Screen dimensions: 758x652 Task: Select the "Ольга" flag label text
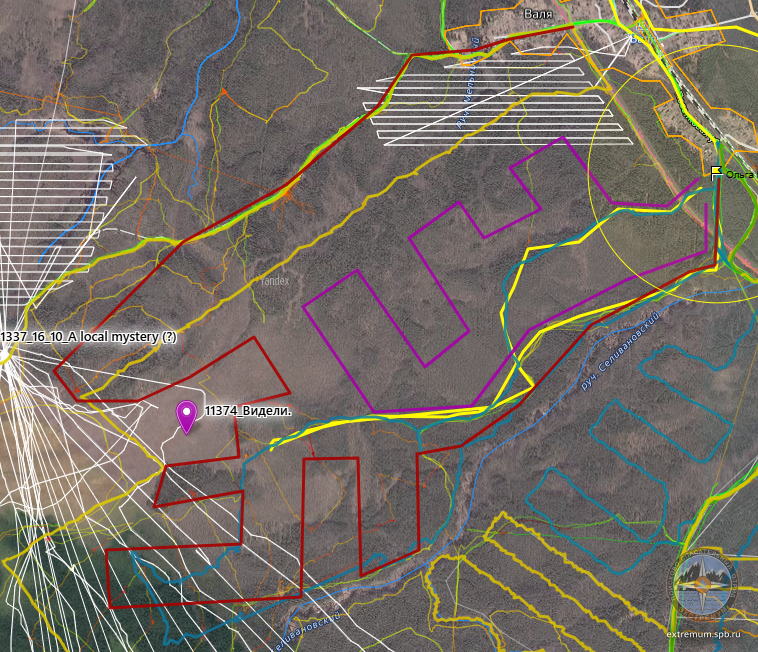pyautogui.click(x=741, y=175)
